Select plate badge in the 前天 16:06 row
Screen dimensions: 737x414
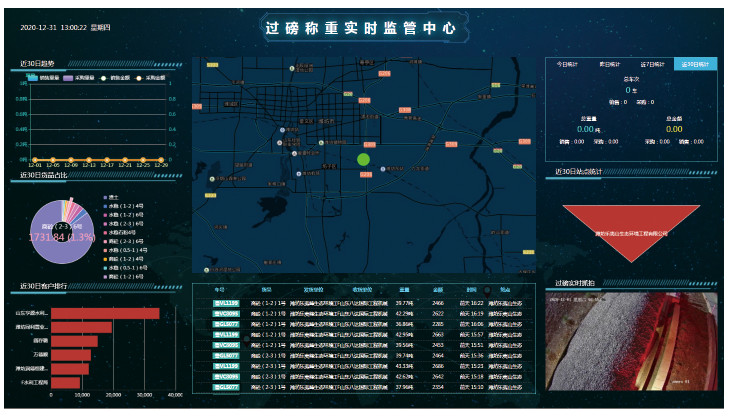(x=226, y=324)
